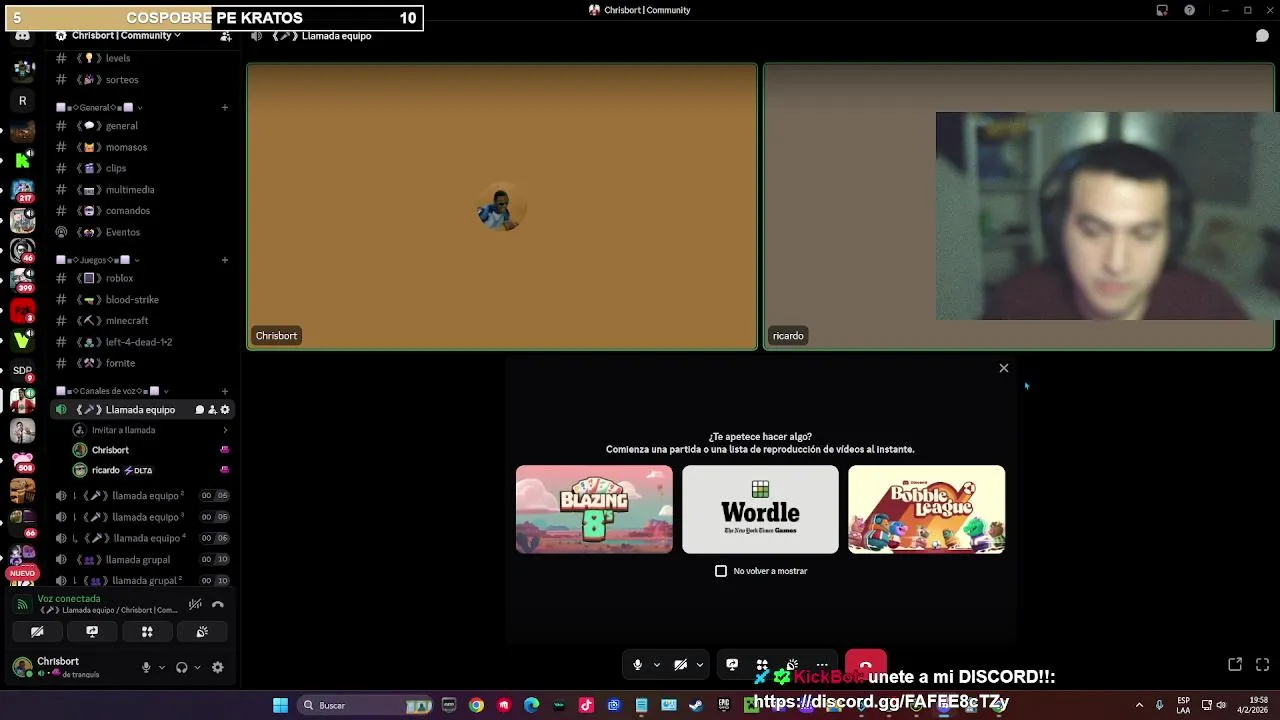Open microphone device dropdown in call bar
The width and height of the screenshot is (1280, 720).
coord(657,665)
